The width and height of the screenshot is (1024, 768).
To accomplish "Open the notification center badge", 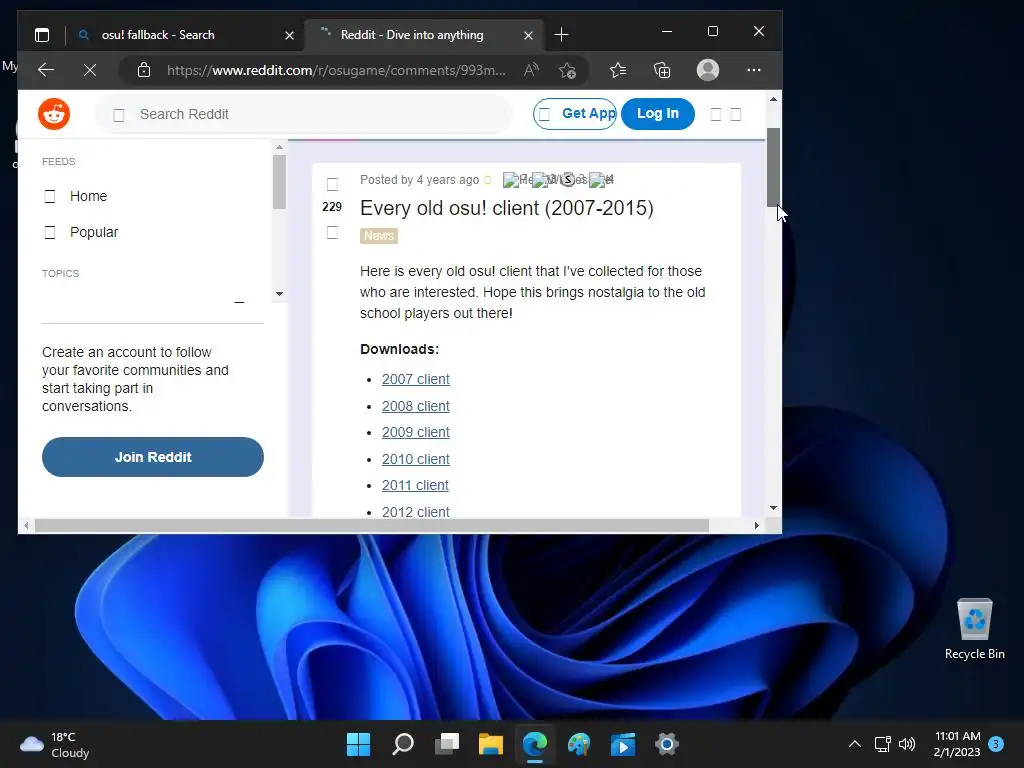I will point(996,744).
